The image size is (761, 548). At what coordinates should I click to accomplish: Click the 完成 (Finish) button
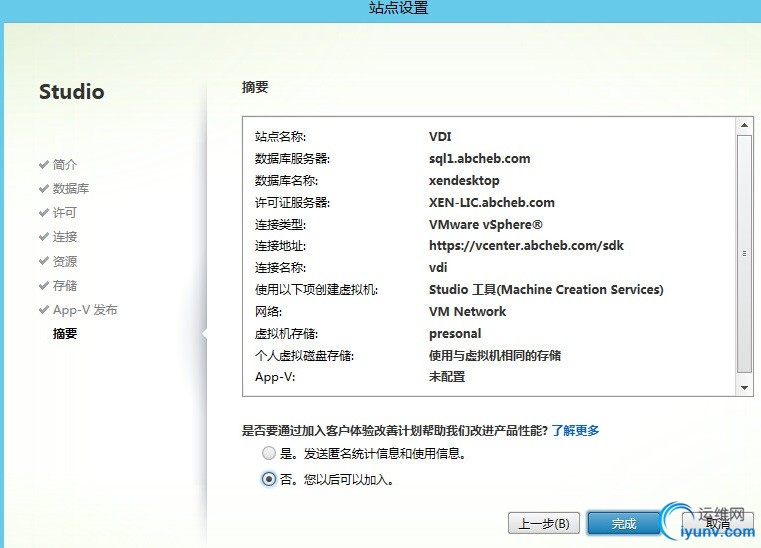click(x=623, y=524)
